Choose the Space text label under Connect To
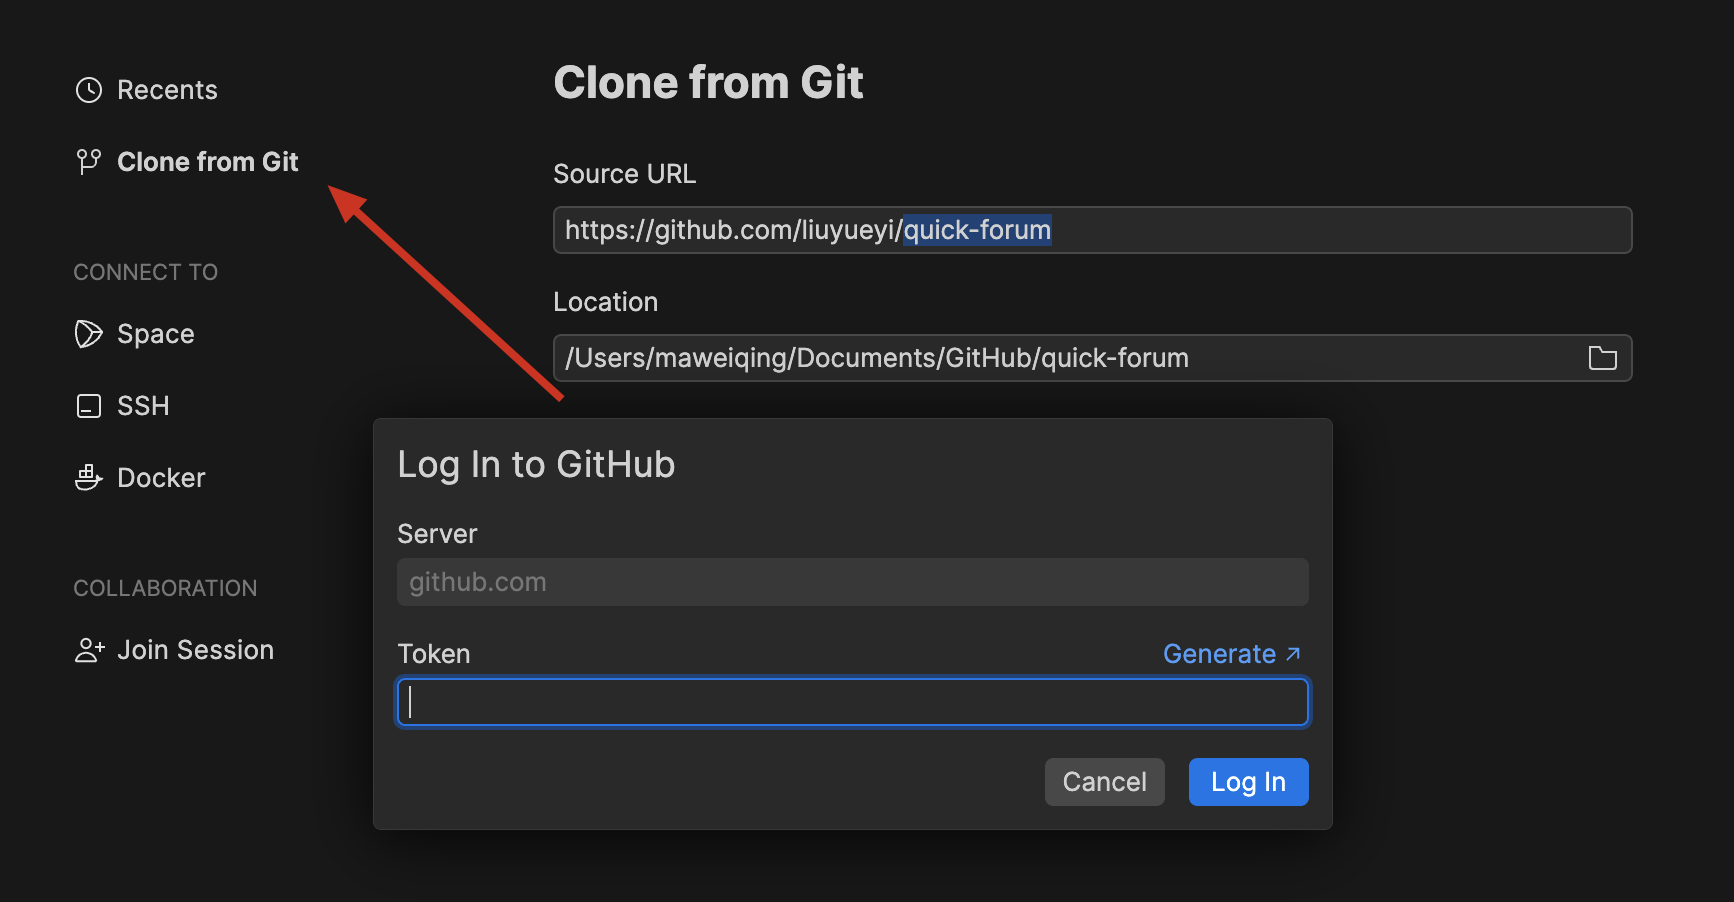This screenshot has width=1734, height=902. pos(156,334)
